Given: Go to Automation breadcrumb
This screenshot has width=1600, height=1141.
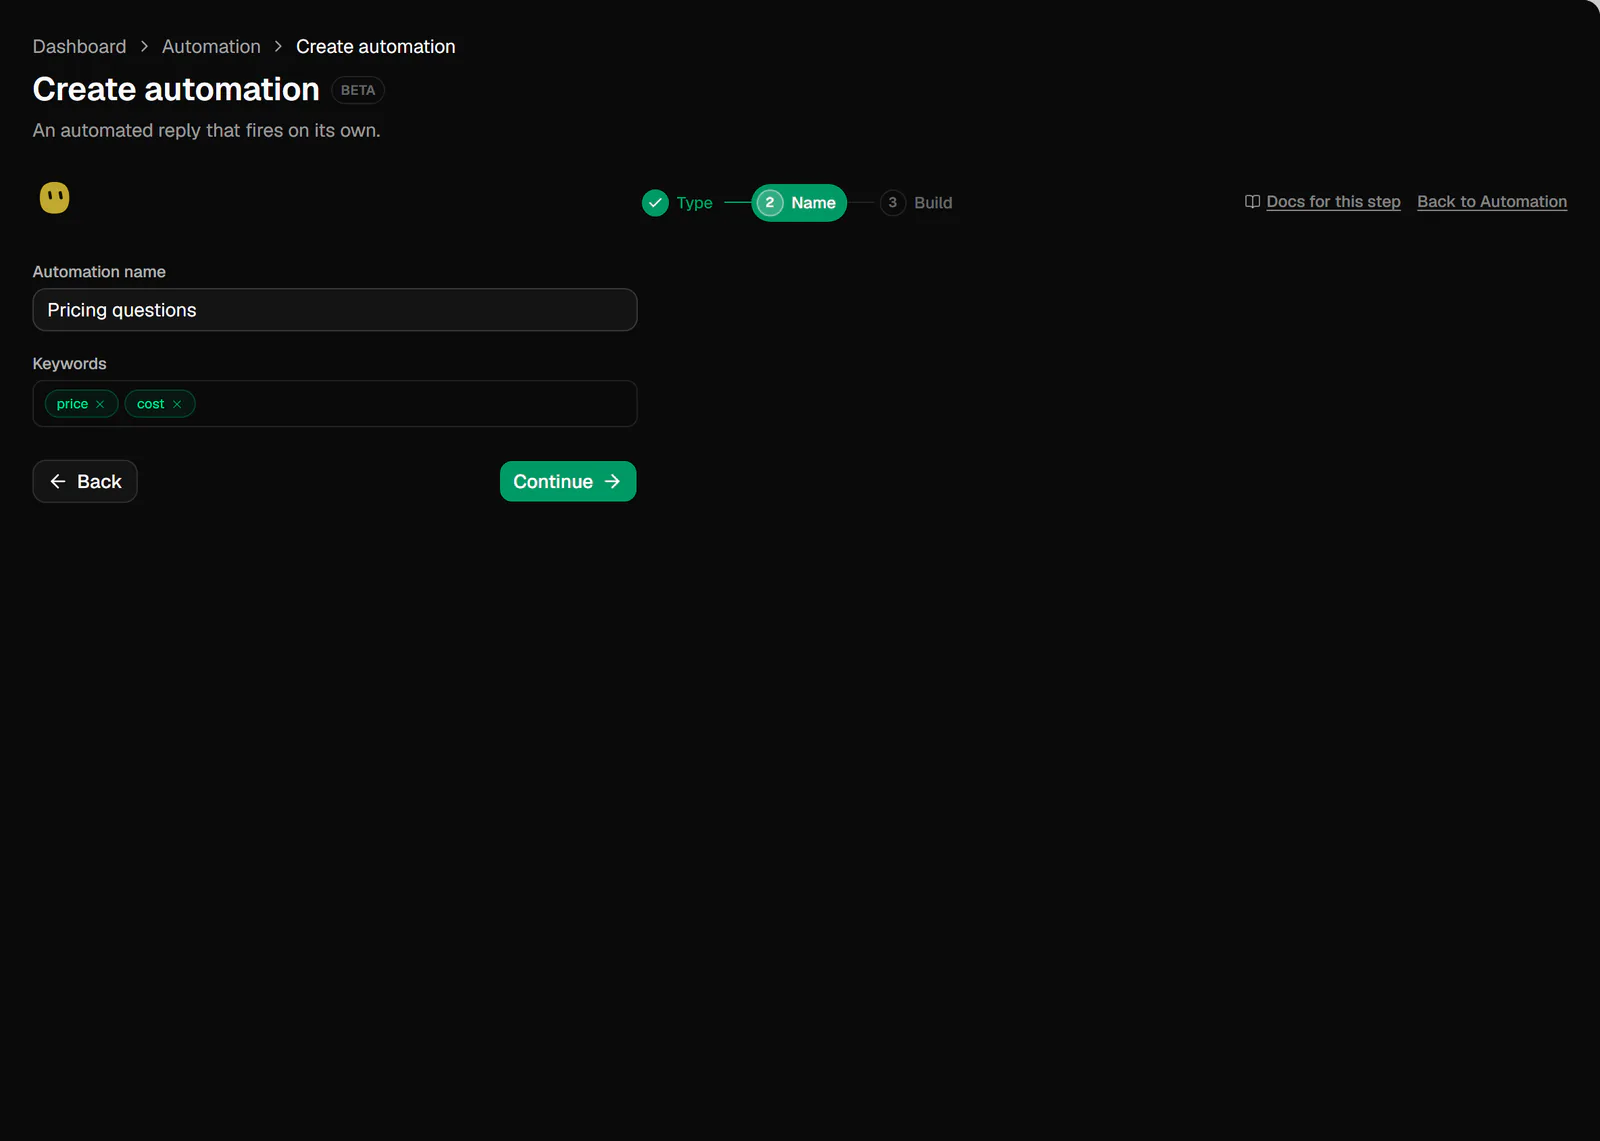Looking at the screenshot, I should coord(211,47).
